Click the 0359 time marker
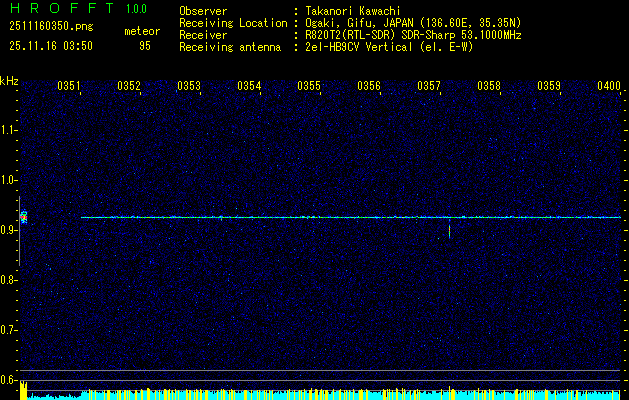 point(549,86)
